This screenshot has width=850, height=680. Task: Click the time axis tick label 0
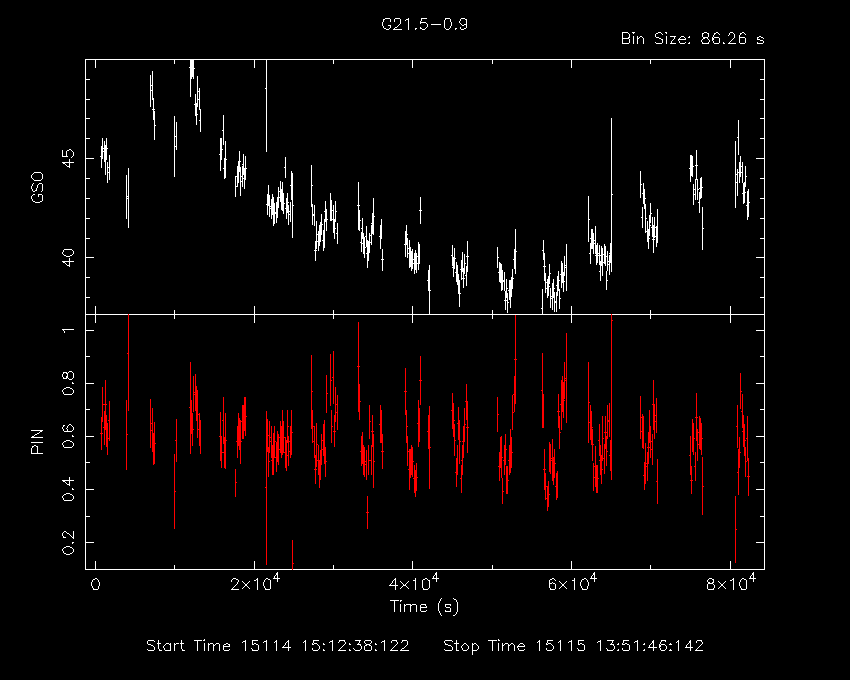[x=95, y=585]
